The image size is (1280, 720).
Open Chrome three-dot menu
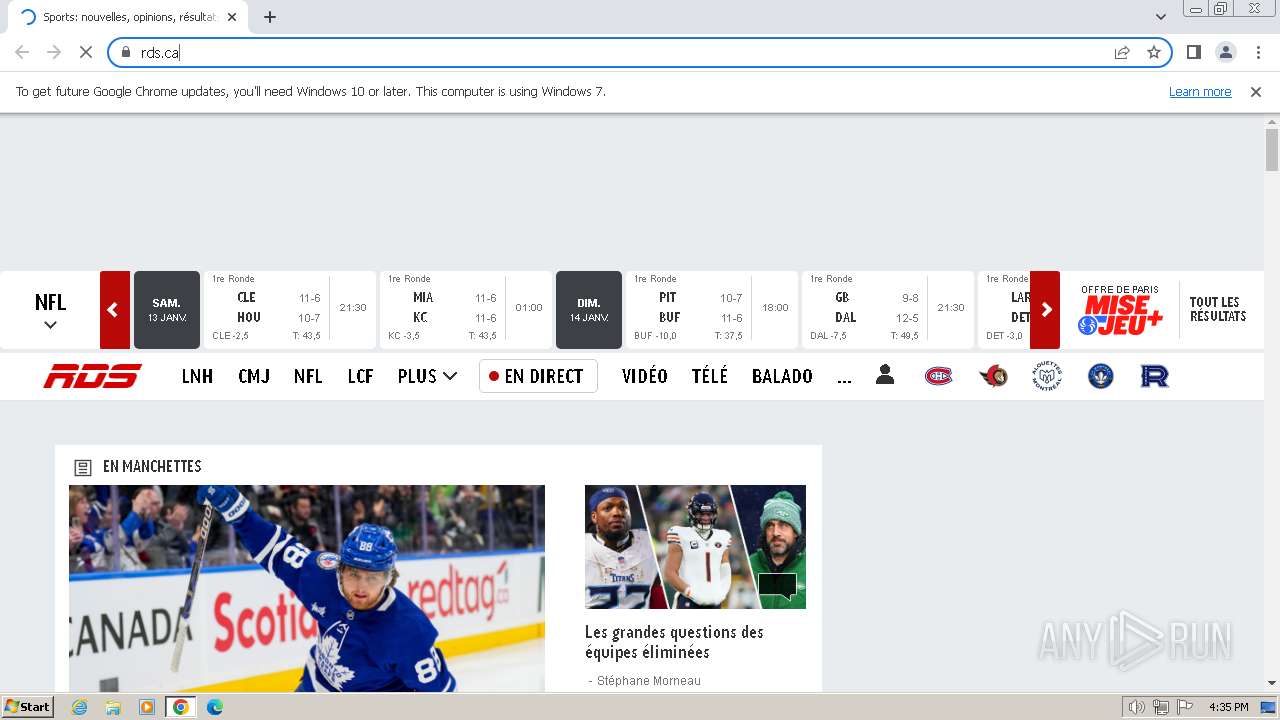(1258, 52)
